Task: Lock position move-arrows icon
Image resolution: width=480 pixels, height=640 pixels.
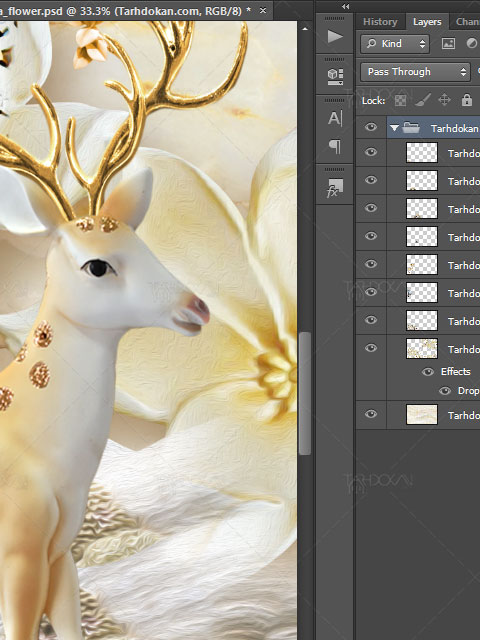Action: pos(444,100)
